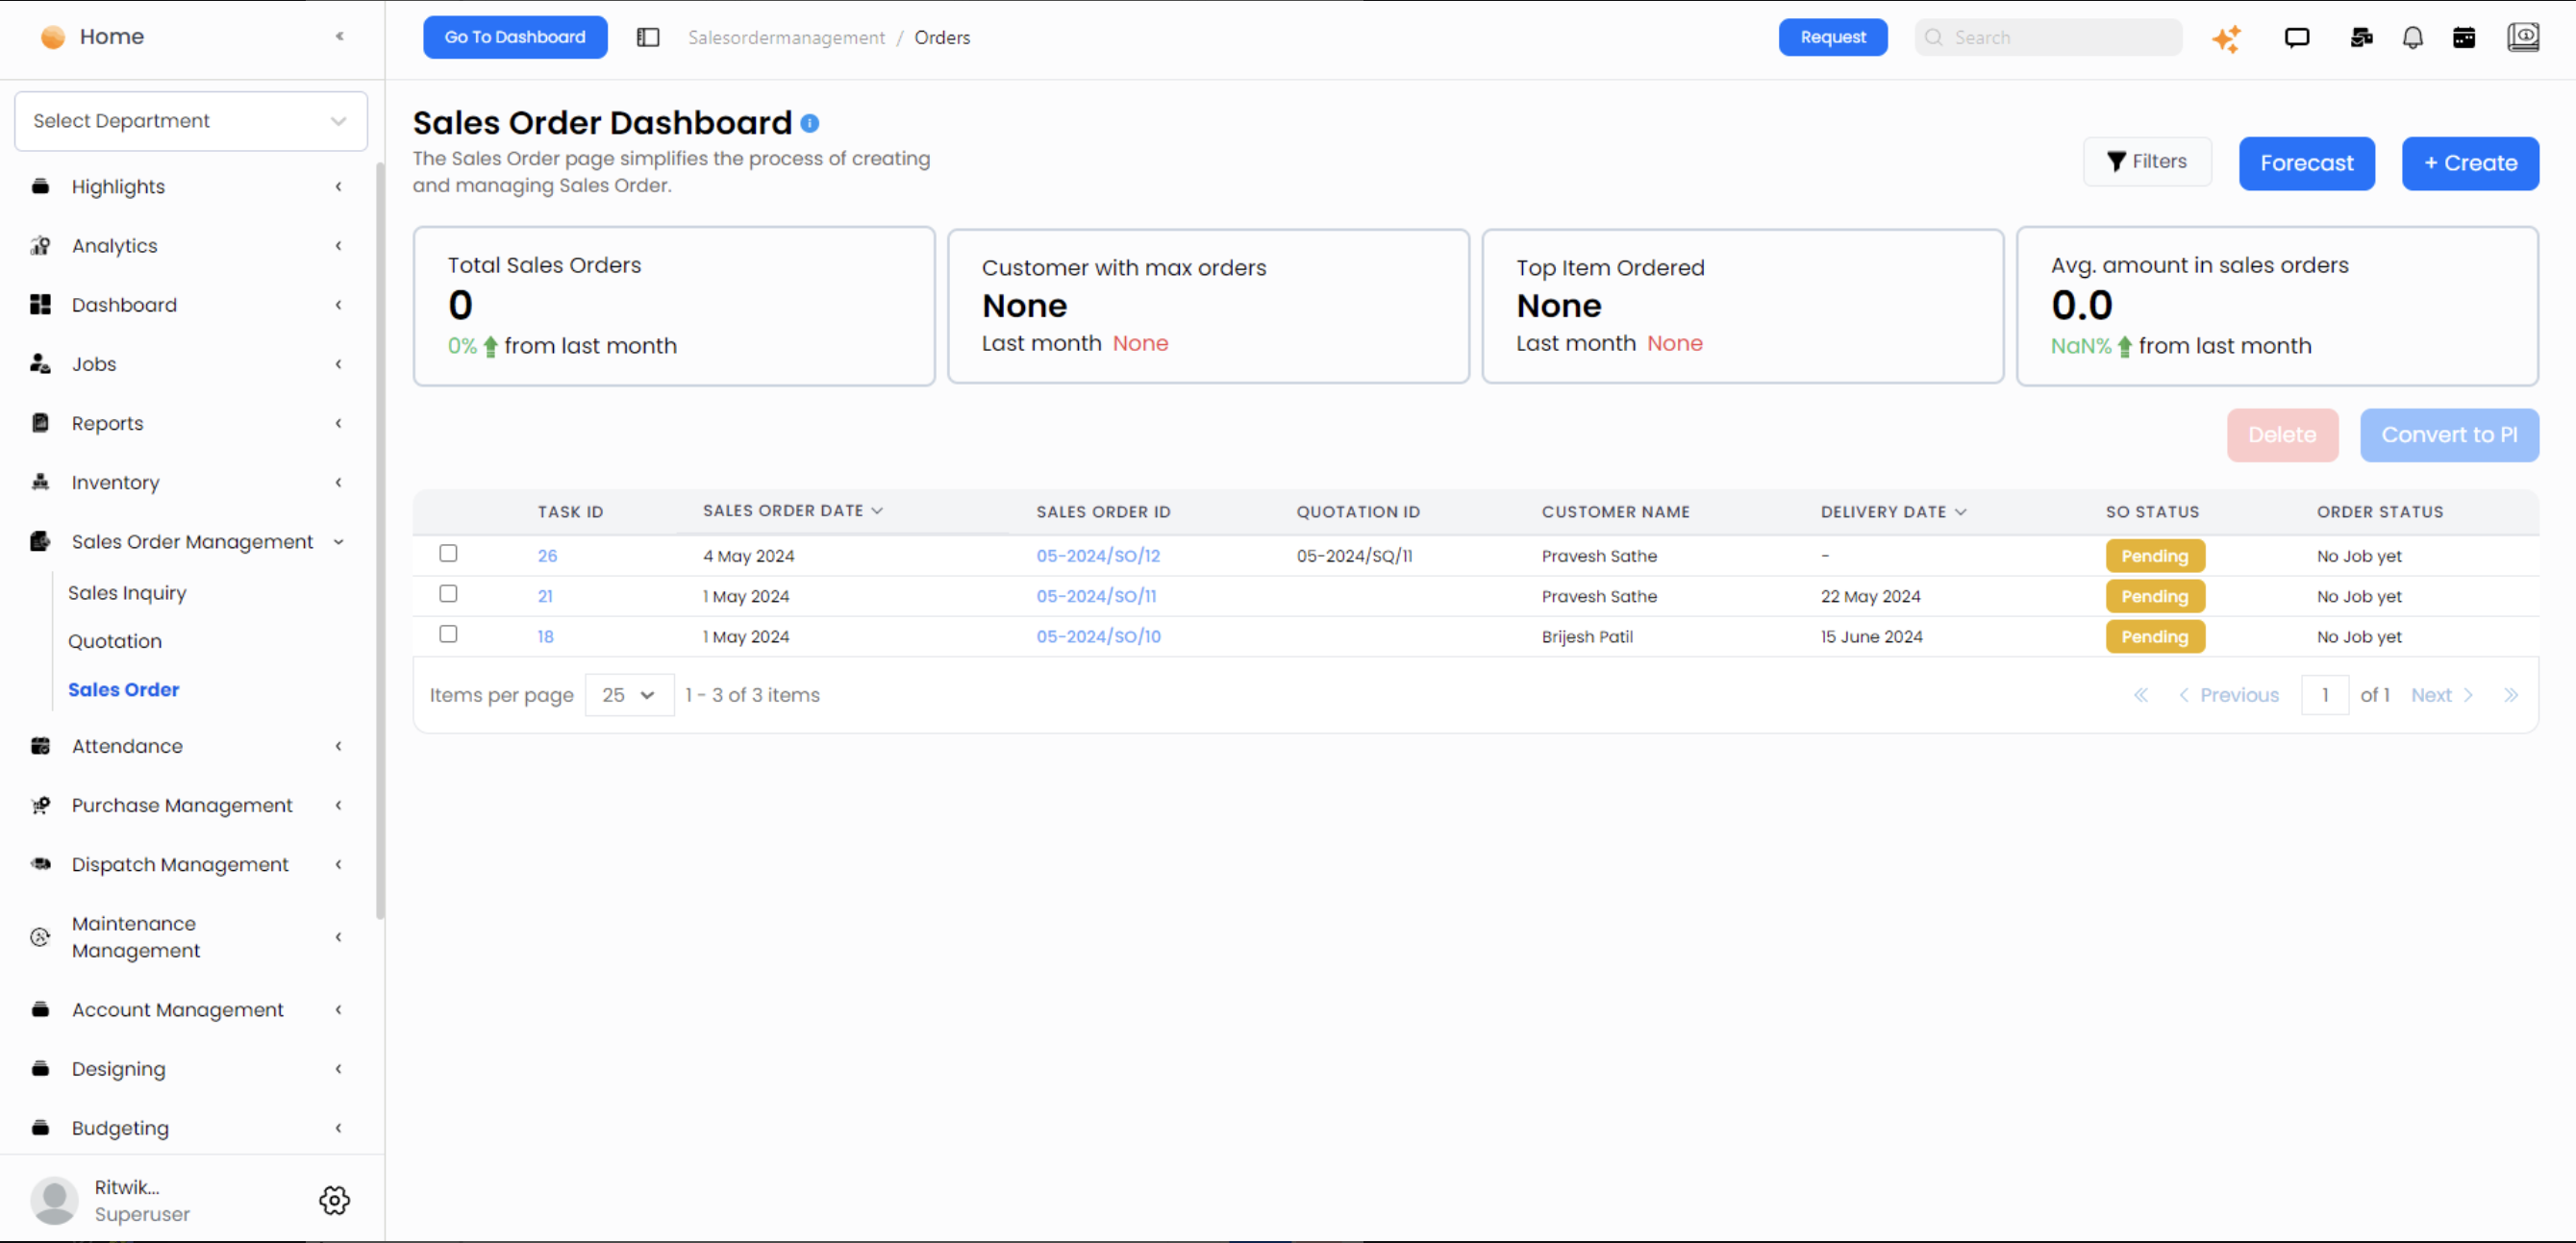The height and width of the screenshot is (1243, 2576).
Task: Expand the Purchase Management menu
Action: pyautogui.click(x=182, y=805)
